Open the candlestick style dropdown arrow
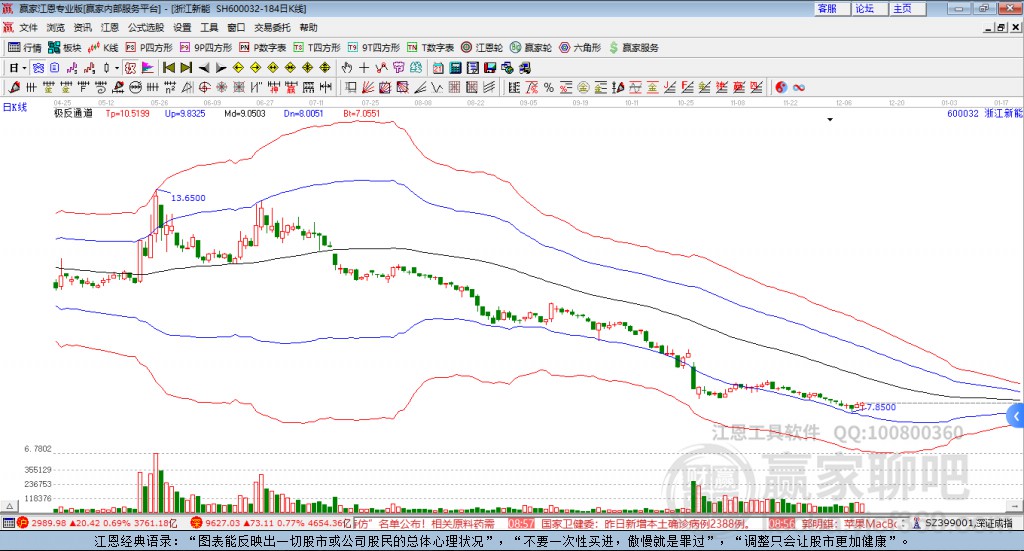Viewport: 1024px width, 551px height. 117,68
